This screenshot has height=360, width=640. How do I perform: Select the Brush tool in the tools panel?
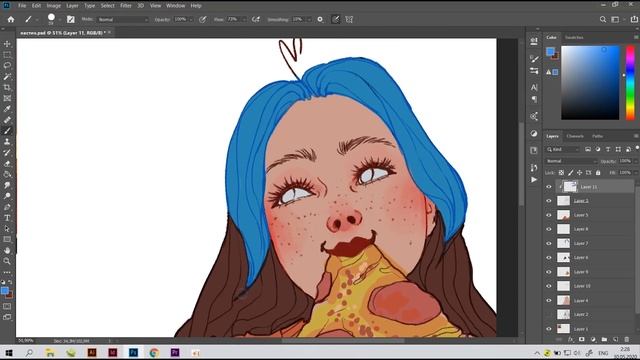pyautogui.click(x=7, y=131)
